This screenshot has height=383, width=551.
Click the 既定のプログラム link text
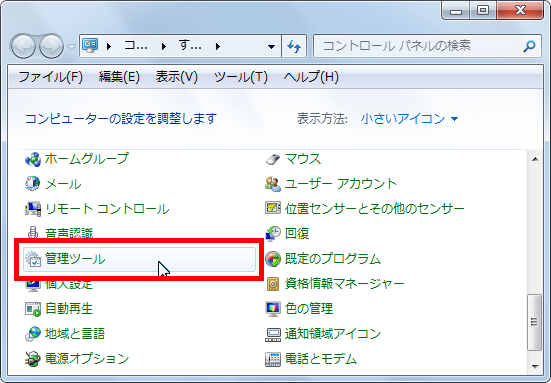coord(333,259)
